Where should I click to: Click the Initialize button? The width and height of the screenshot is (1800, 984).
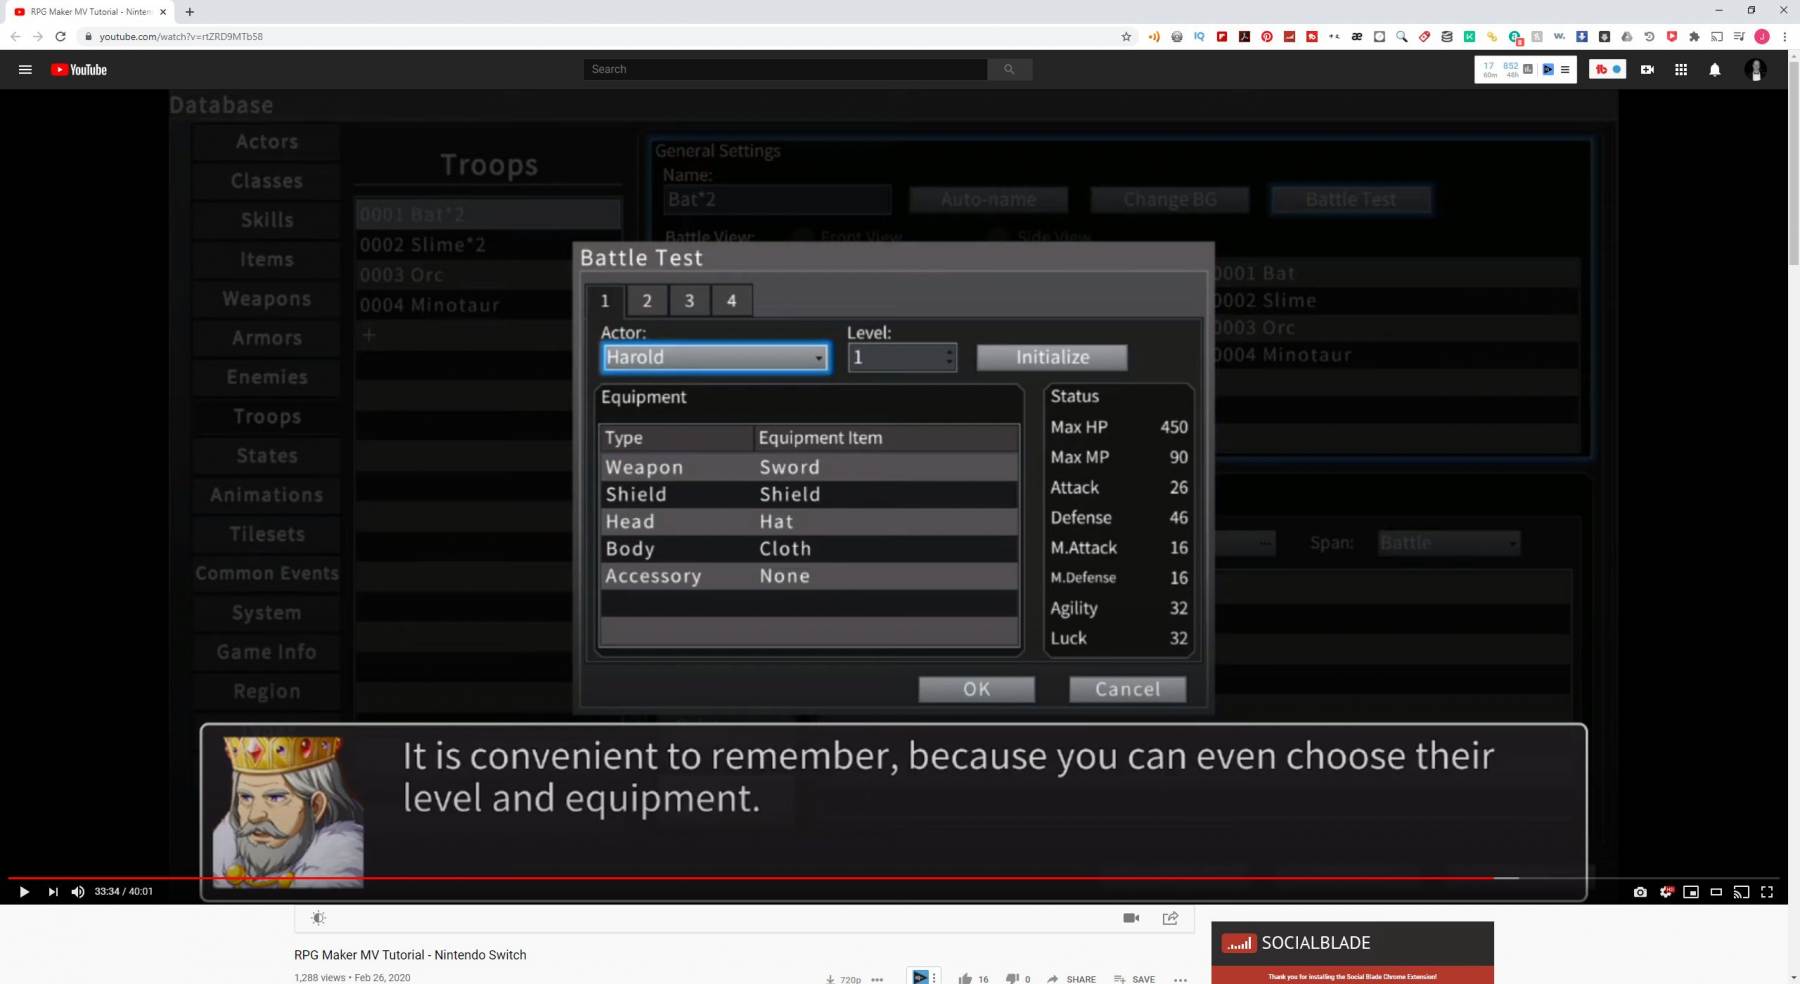[1052, 357]
